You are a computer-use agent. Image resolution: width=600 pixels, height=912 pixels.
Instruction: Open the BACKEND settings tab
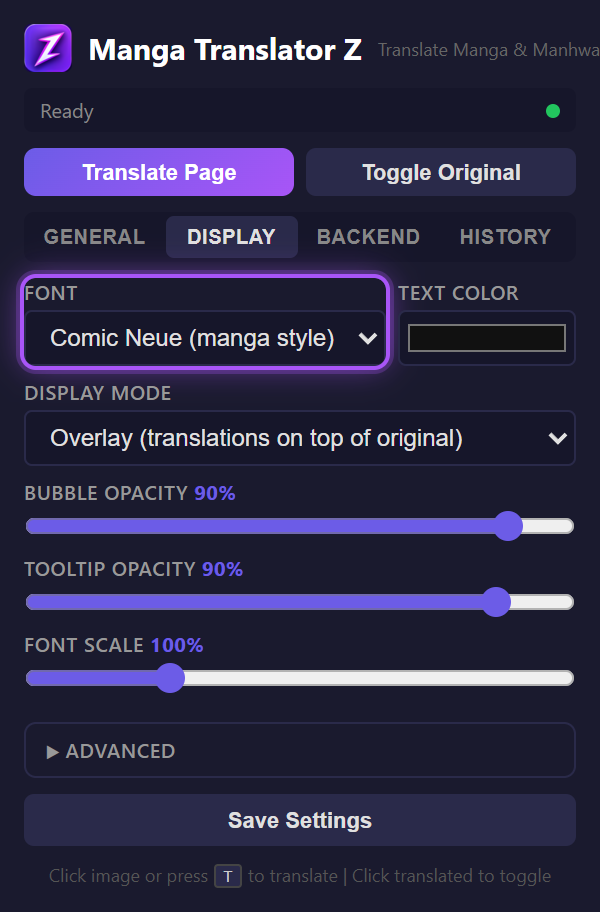(x=368, y=237)
